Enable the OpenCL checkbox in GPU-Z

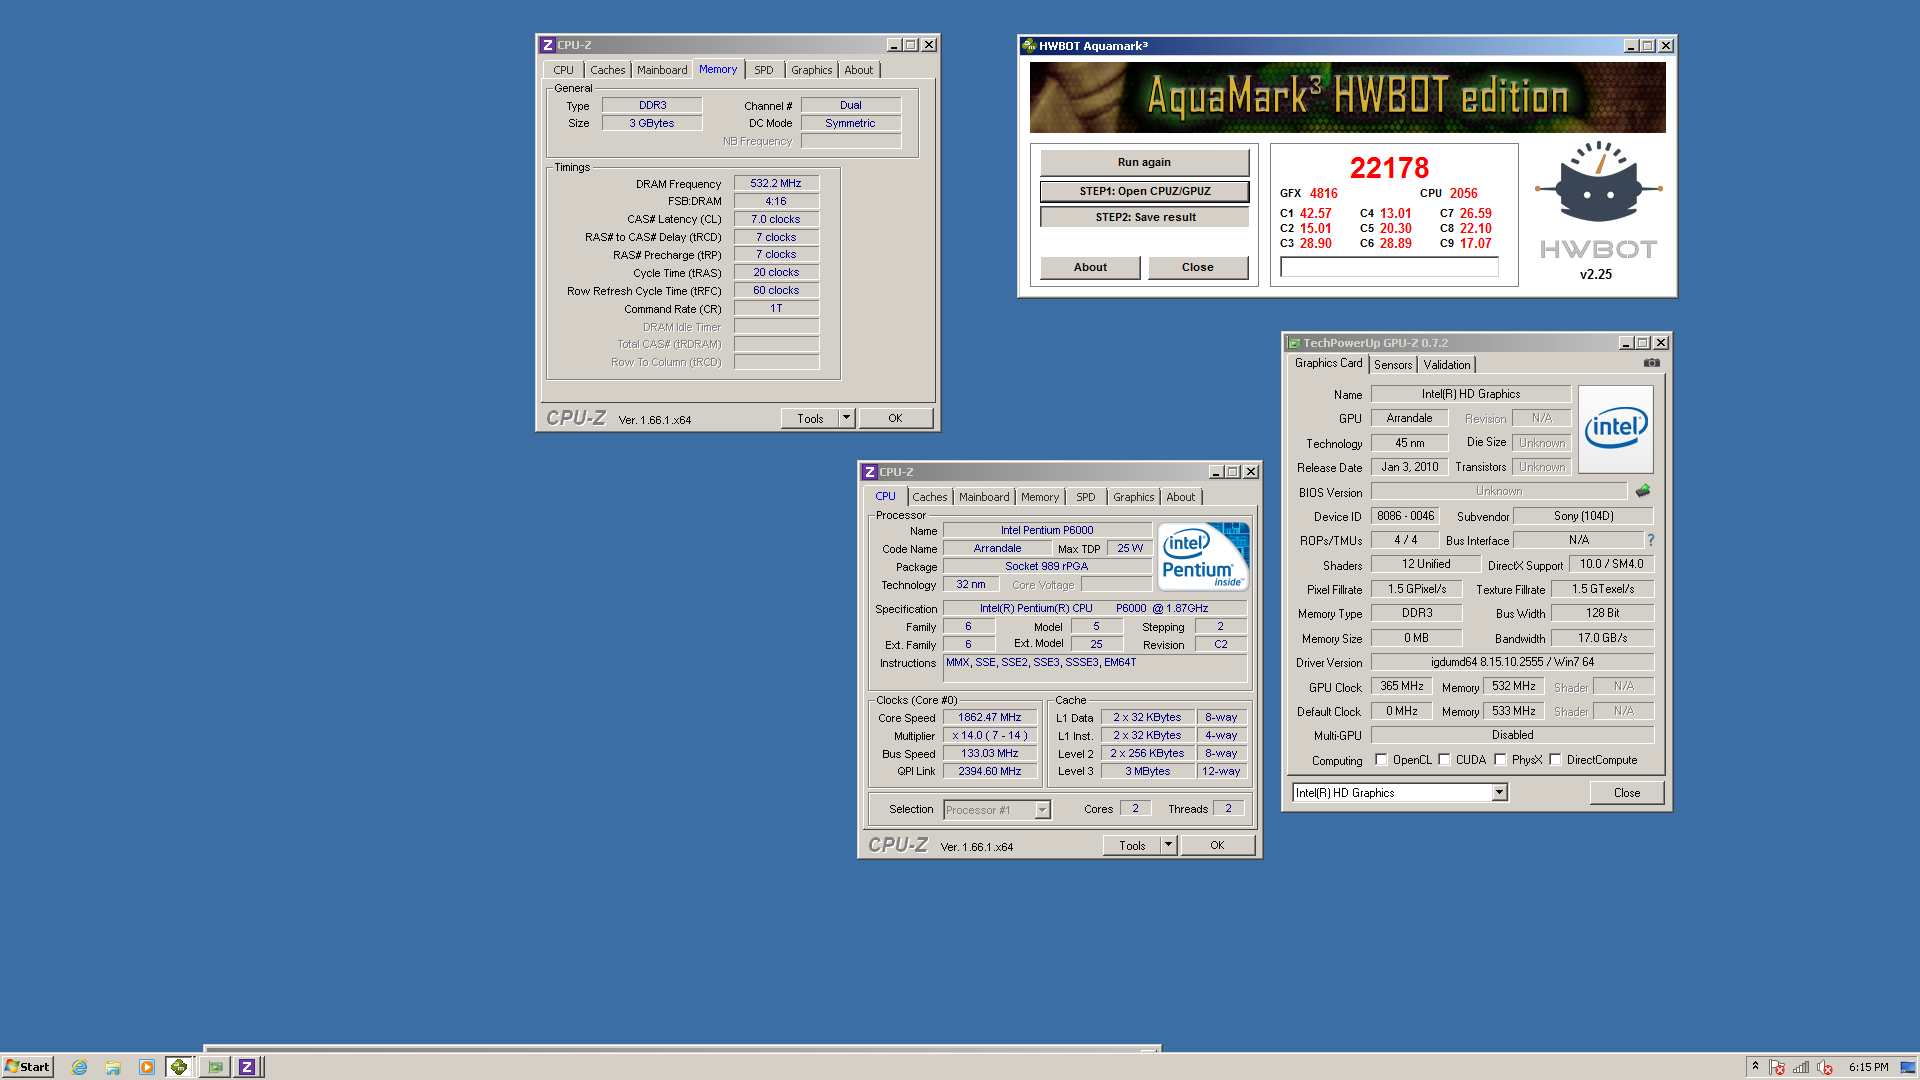(x=1381, y=760)
